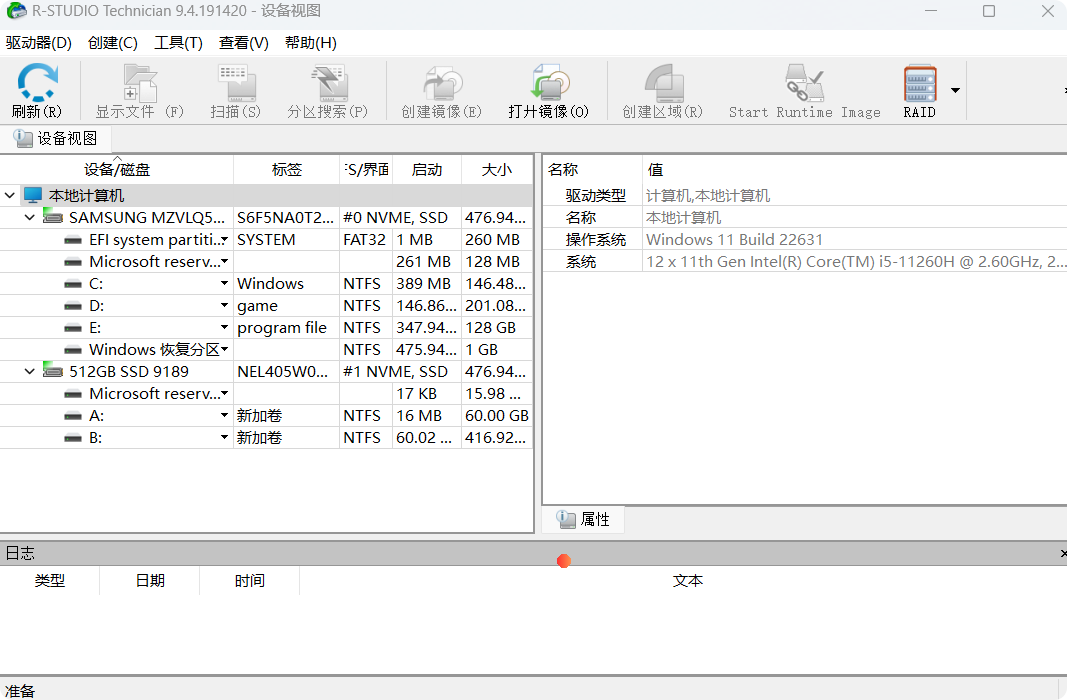Click the RAID toolbar icon
The image size is (1067, 700).
pyautogui.click(x=920, y=83)
